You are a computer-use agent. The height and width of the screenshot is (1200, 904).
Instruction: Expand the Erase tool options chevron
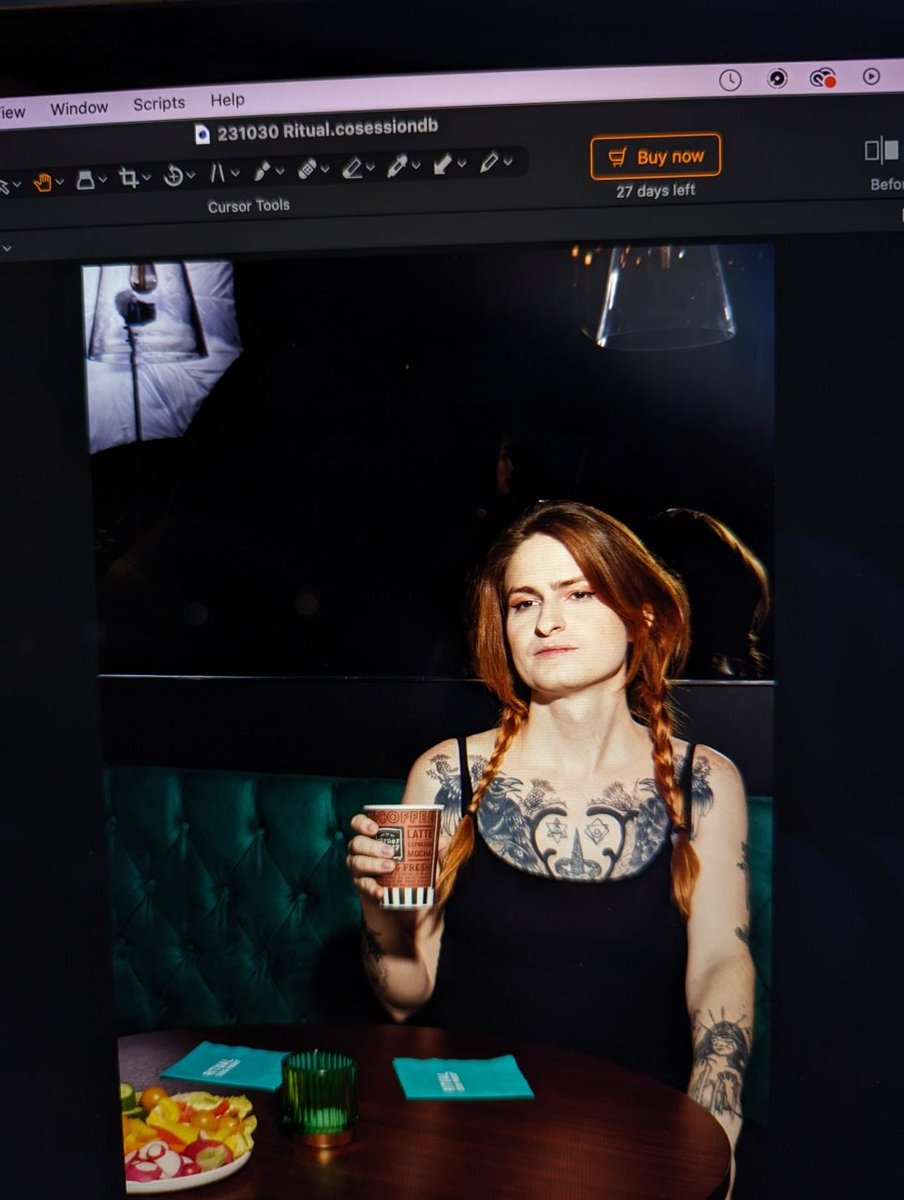tap(370, 167)
